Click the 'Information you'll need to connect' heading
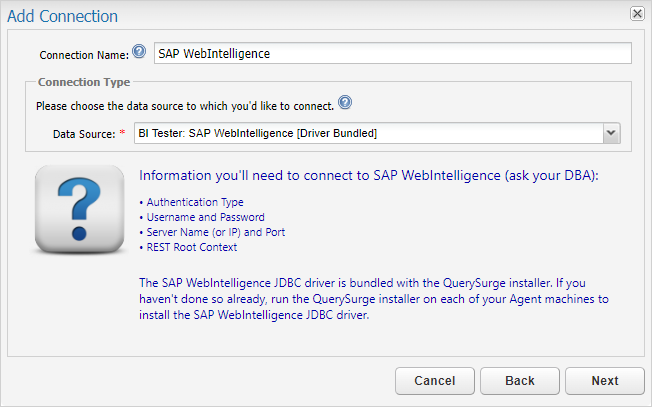Viewport: 652px width, 407px height. pyautogui.click(x=368, y=176)
